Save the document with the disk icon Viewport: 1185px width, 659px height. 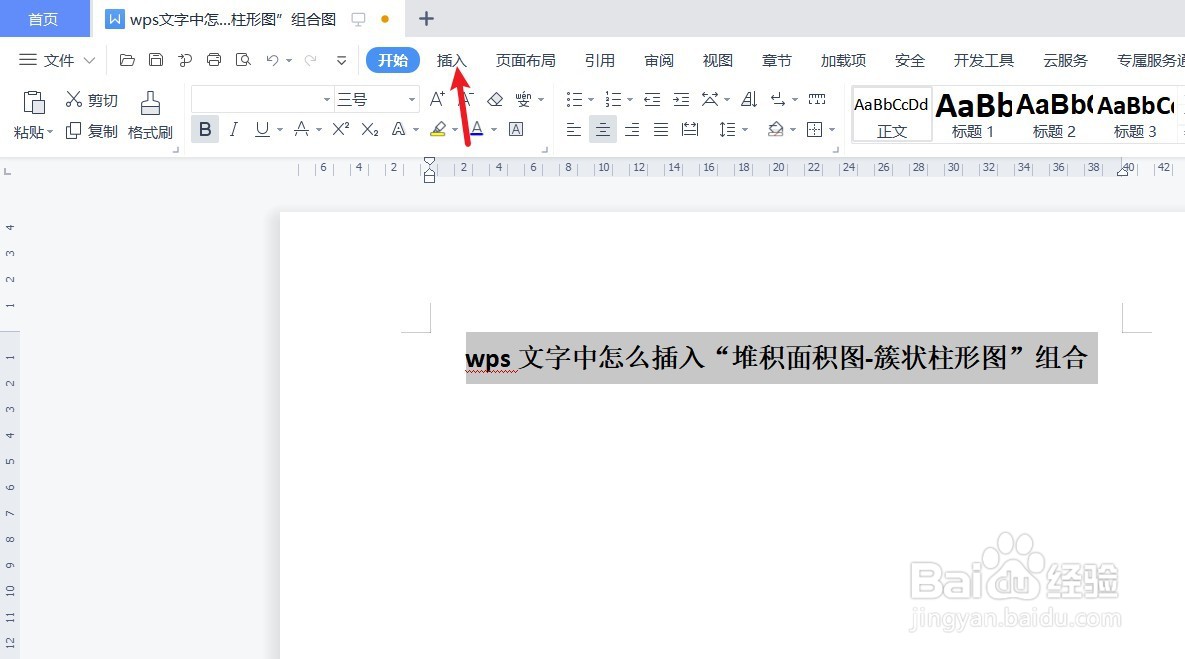pos(156,60)
